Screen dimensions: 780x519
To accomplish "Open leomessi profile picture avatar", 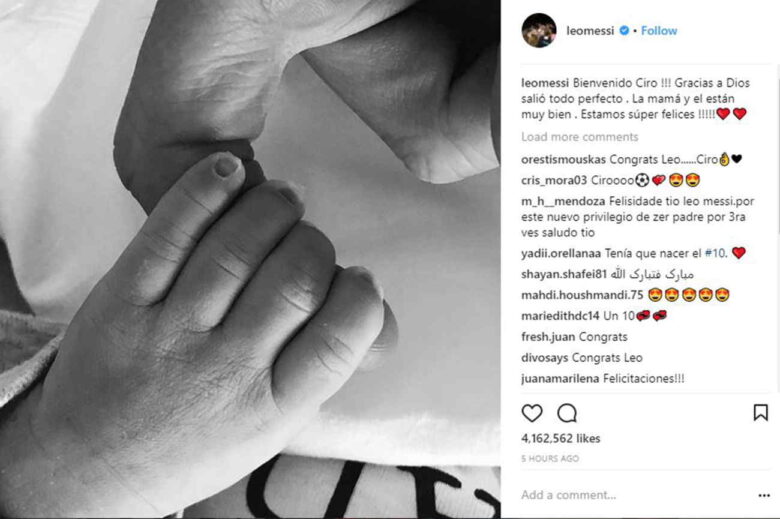I will [539, 30].
